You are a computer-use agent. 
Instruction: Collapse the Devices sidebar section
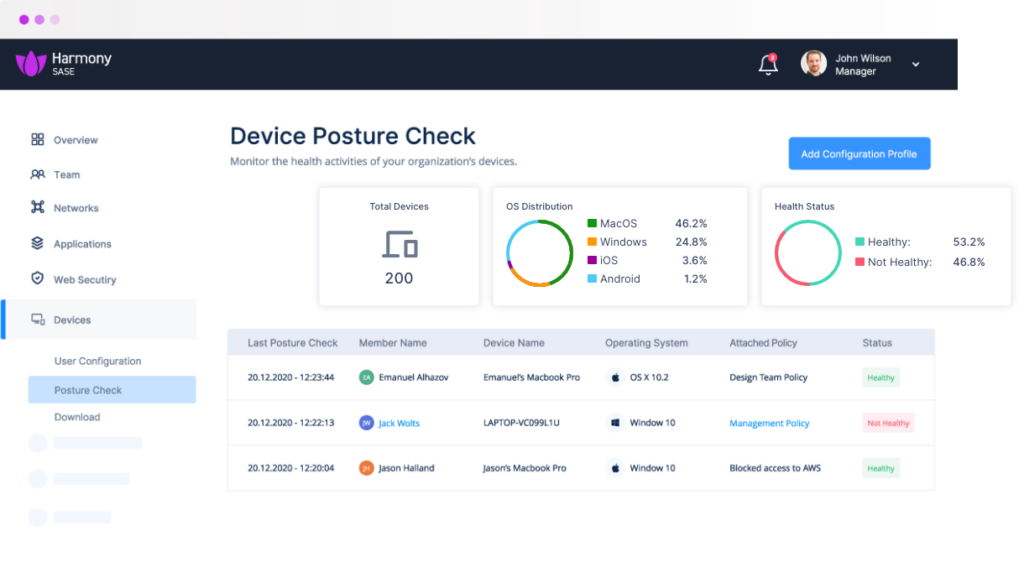[72, 320]
